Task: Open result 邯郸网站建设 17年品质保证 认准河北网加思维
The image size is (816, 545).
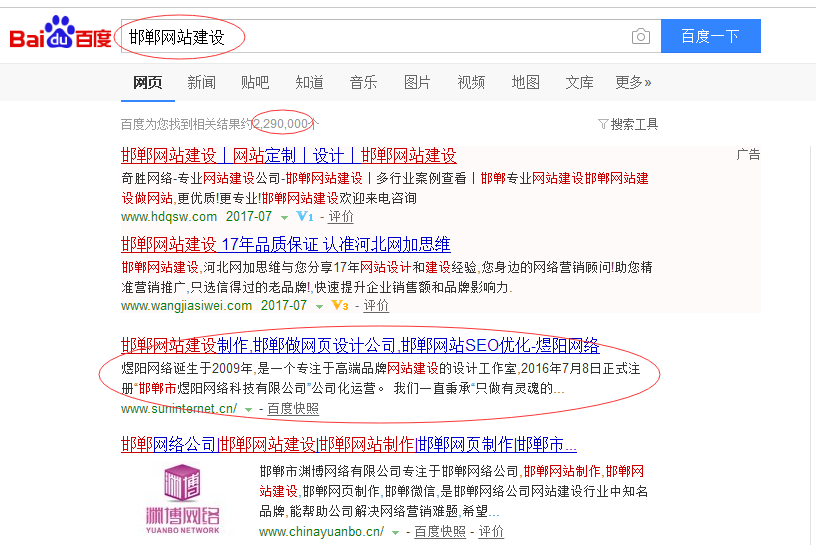Action: coord(286,244)
